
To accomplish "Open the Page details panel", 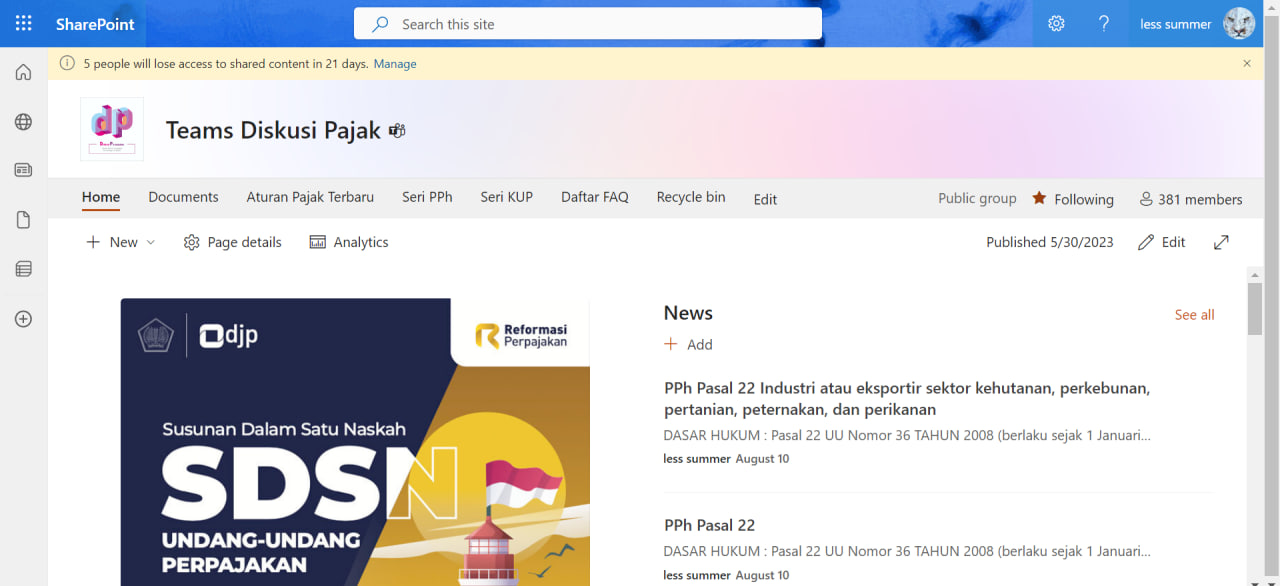I will pyautogui.click(x=232, y=241).
